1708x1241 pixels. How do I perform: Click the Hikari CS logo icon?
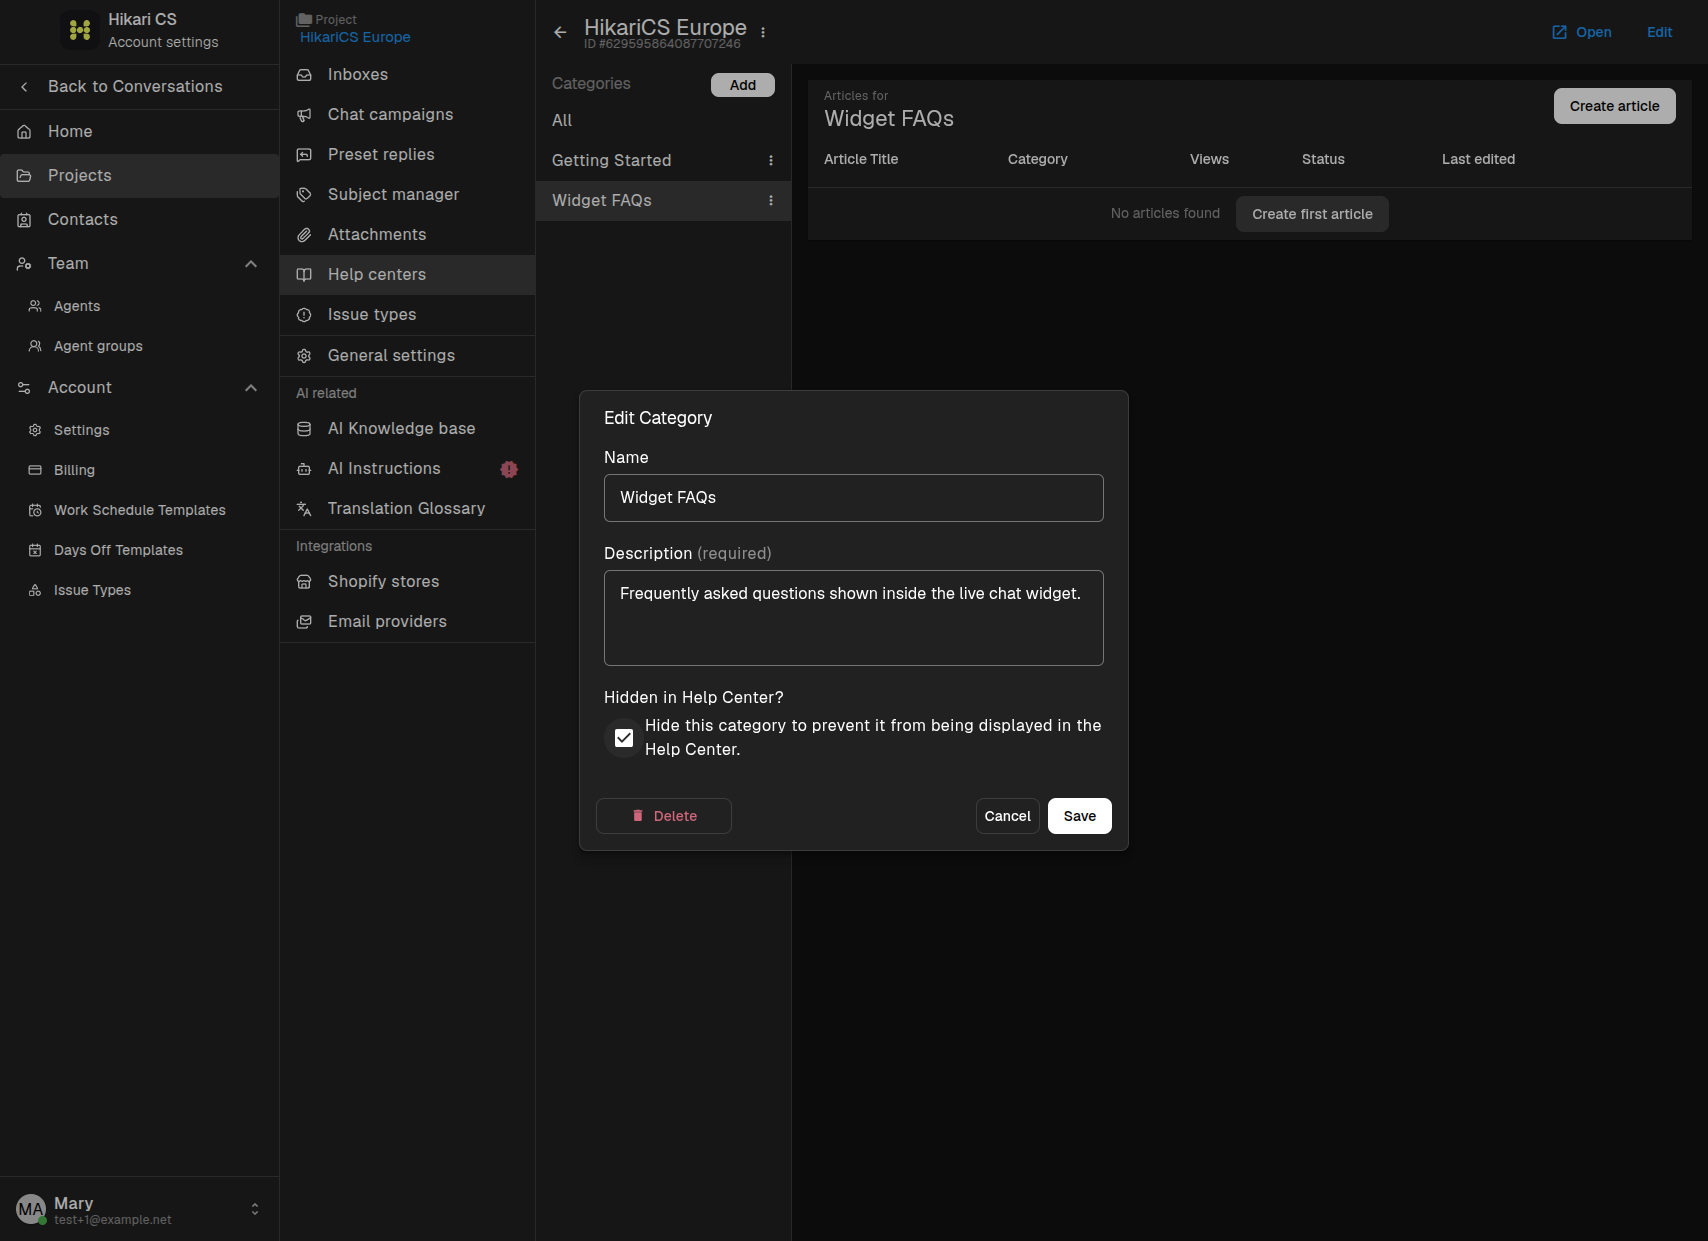(x=80, y=30)
